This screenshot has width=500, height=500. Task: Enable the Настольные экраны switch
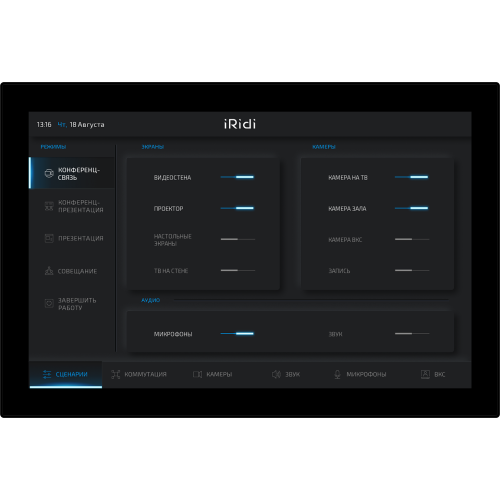pos(238,239)
